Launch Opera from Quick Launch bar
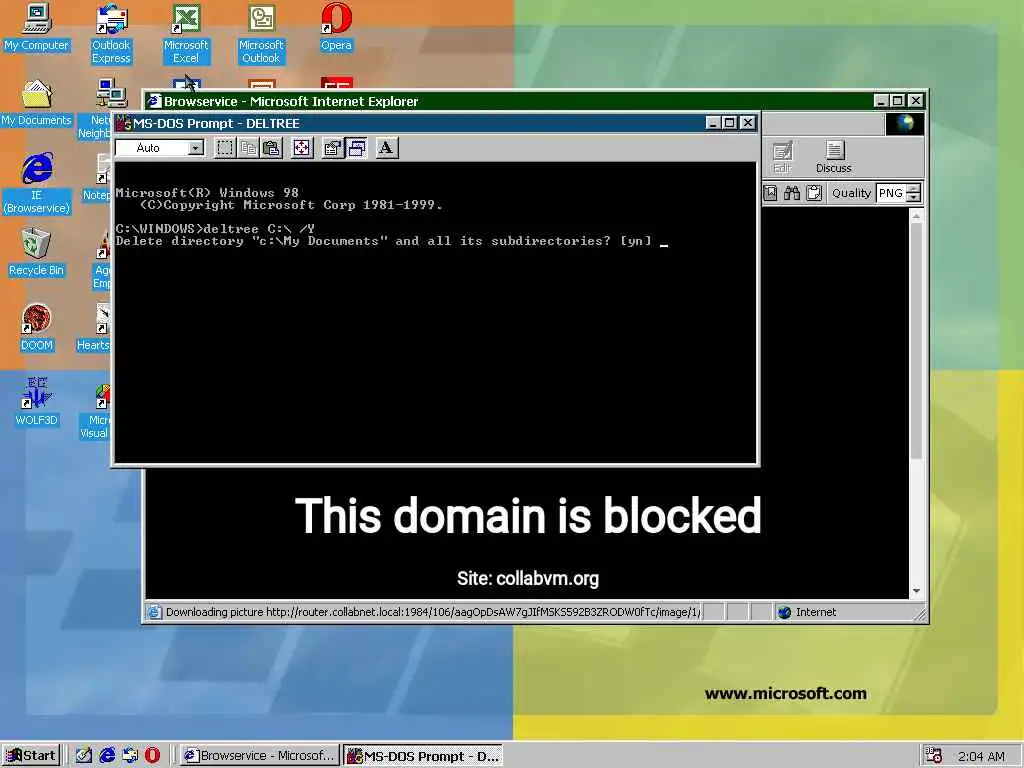This screenshot has height=768, width=1024. pyautogui.click(x=152, y=756)
